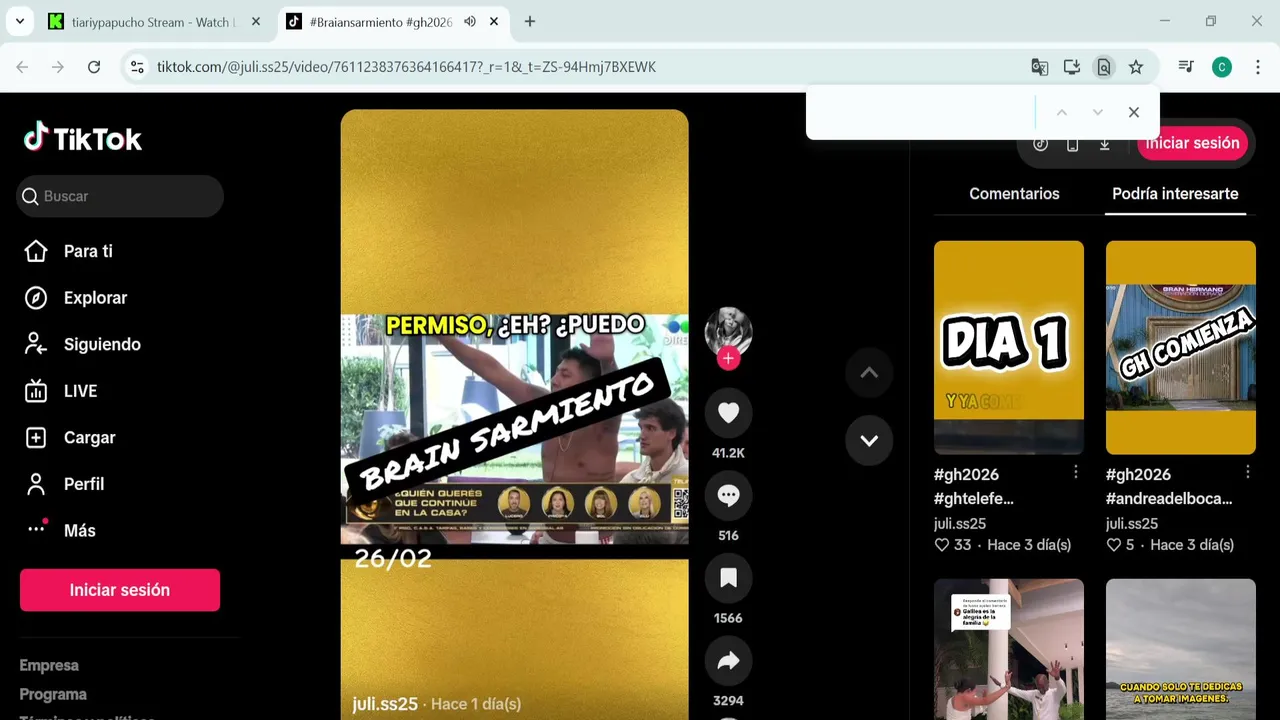The height and width of the screenshot is (720, 1280).
Task: Open the Chrome profile avatar C
Action: 1222,67
